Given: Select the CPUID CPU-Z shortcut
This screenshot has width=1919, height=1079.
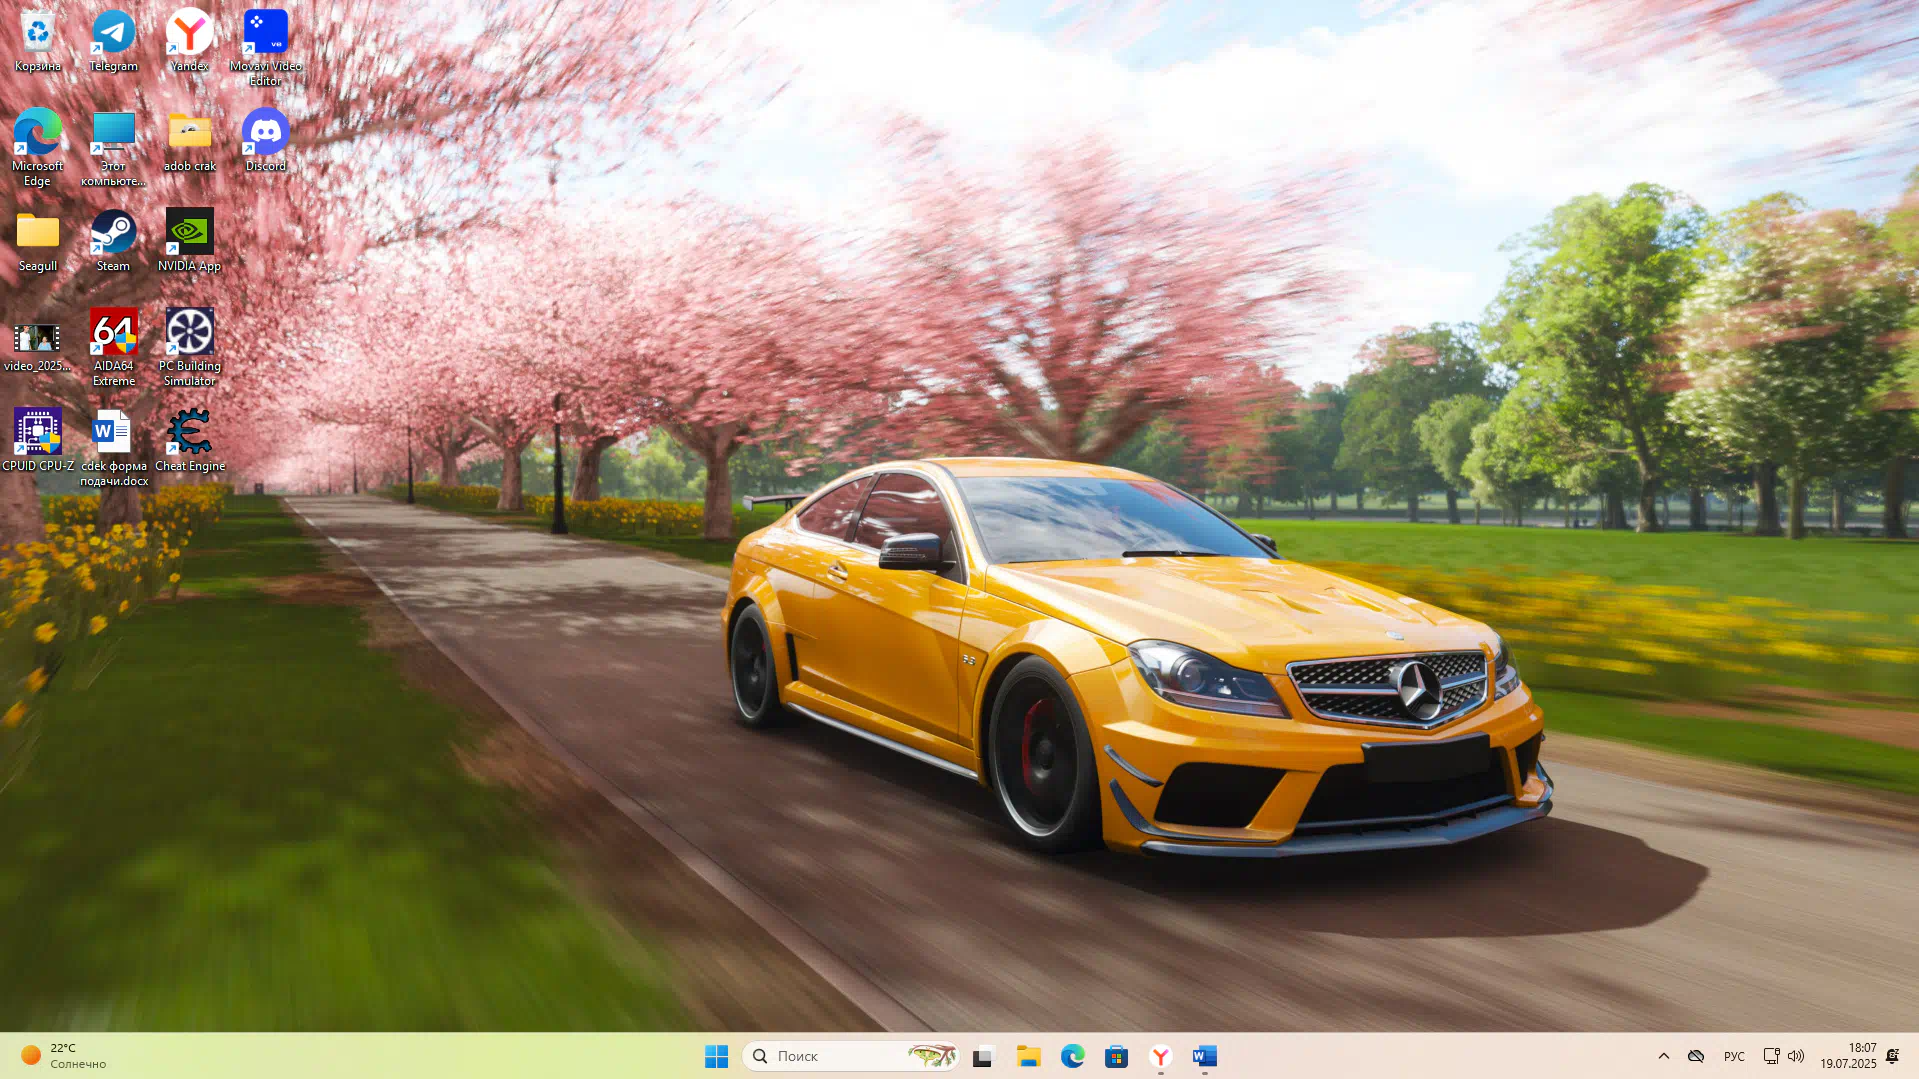Looking at the screenshot, I should (38, 441).
